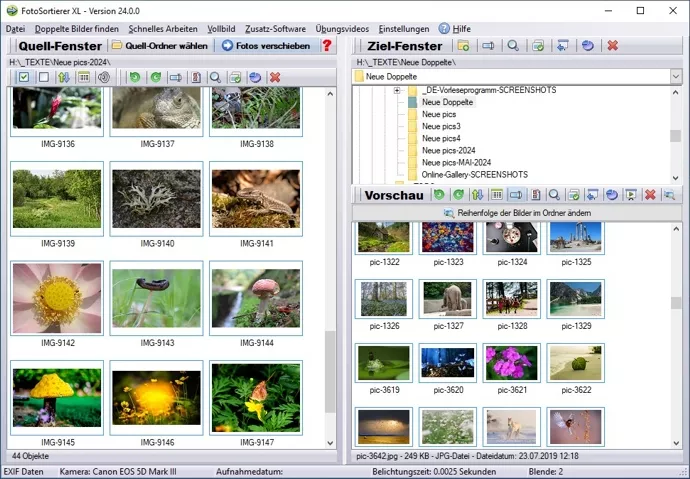Click the slideshow play icon in Vorschau toolbar
The height and width of the screenshot is (479, 690).
tap(631, 195)
